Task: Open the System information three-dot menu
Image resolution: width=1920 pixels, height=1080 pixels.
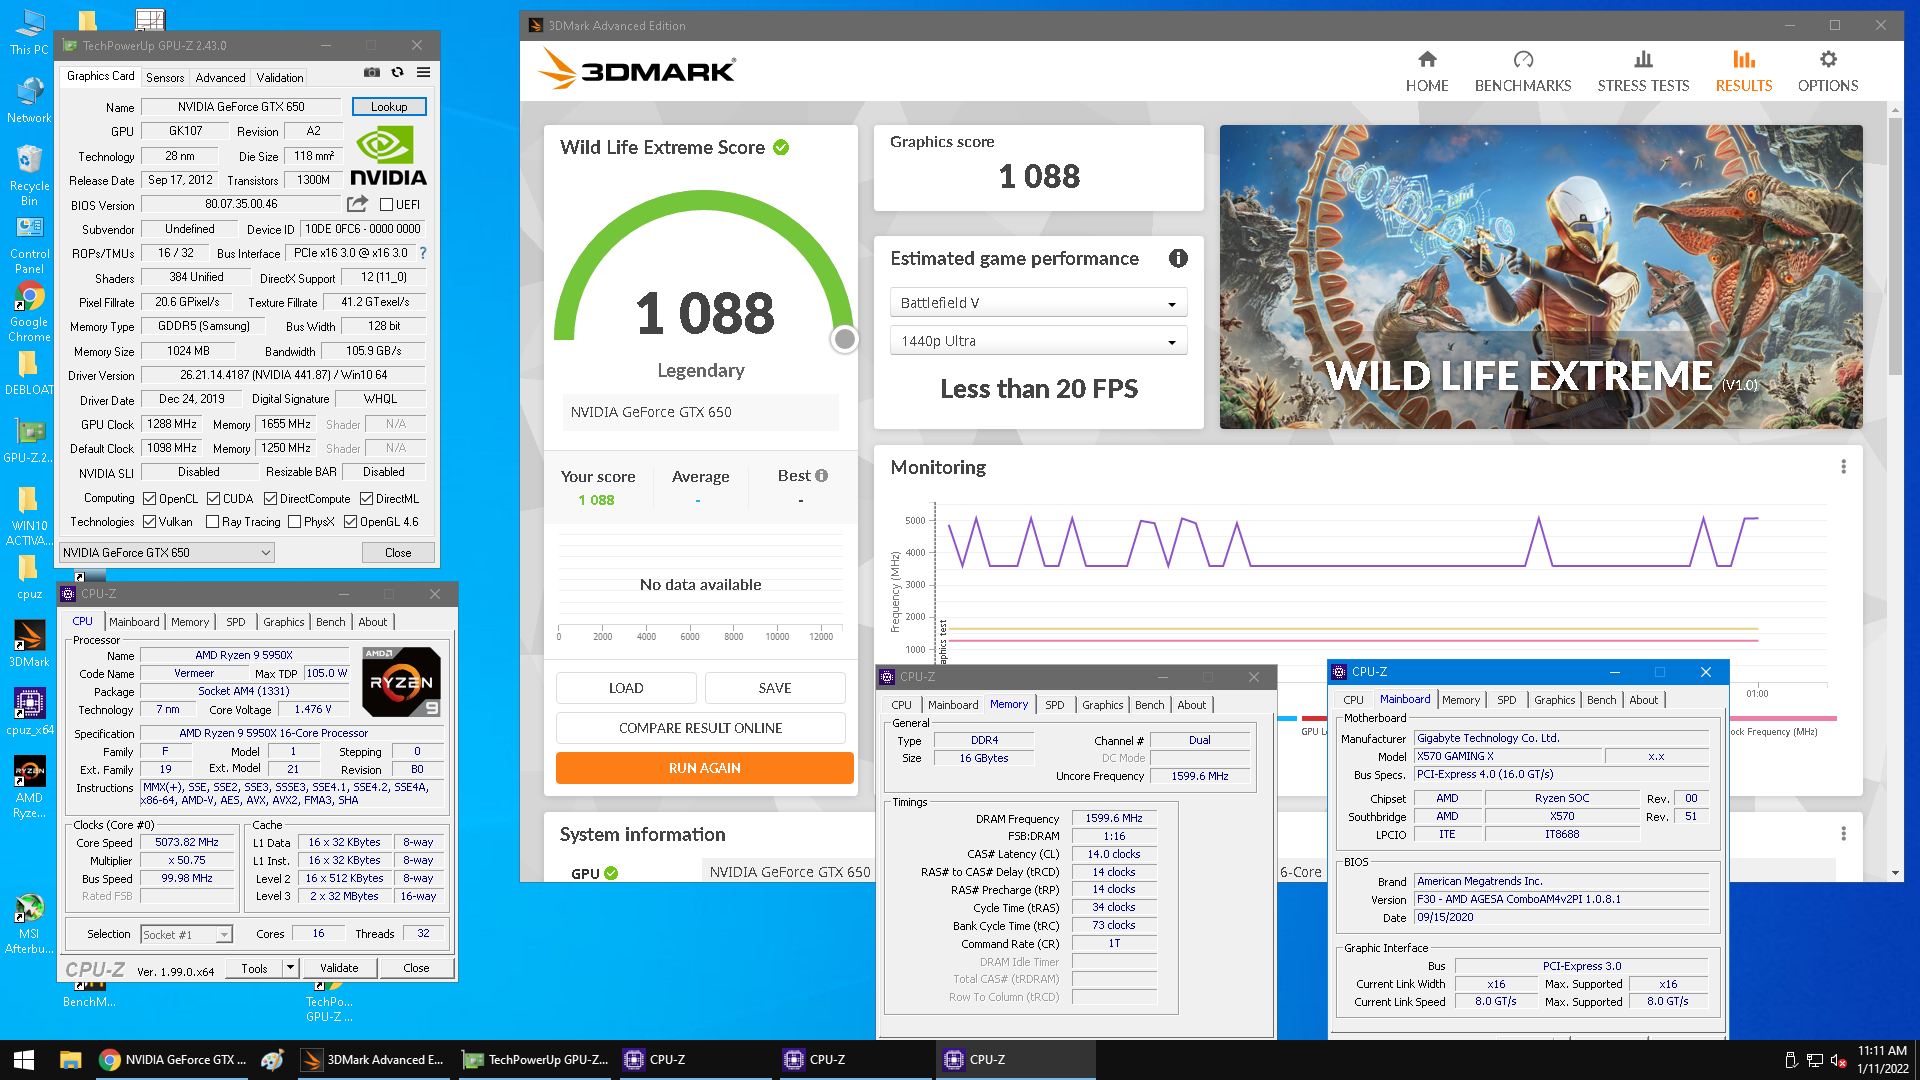Action: point(1843,834)
